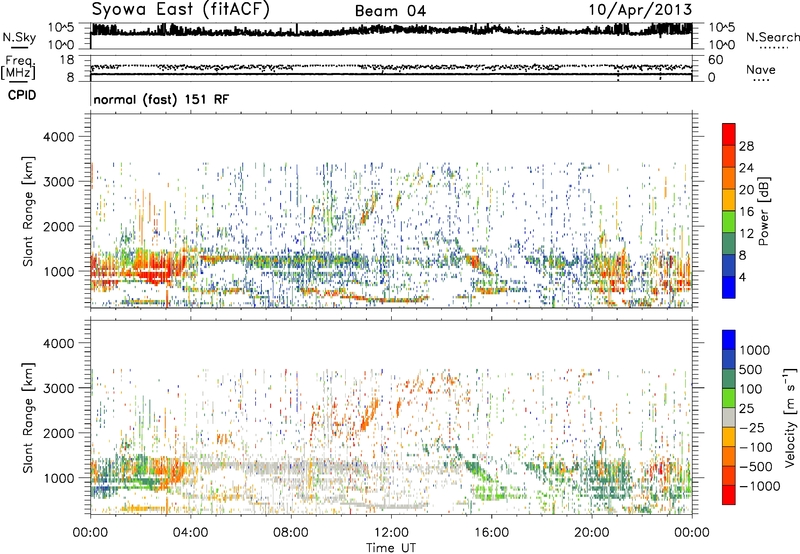
Task: Click the '04:00' time axis label
Action: pyautogui.click(x=190, y=533)
